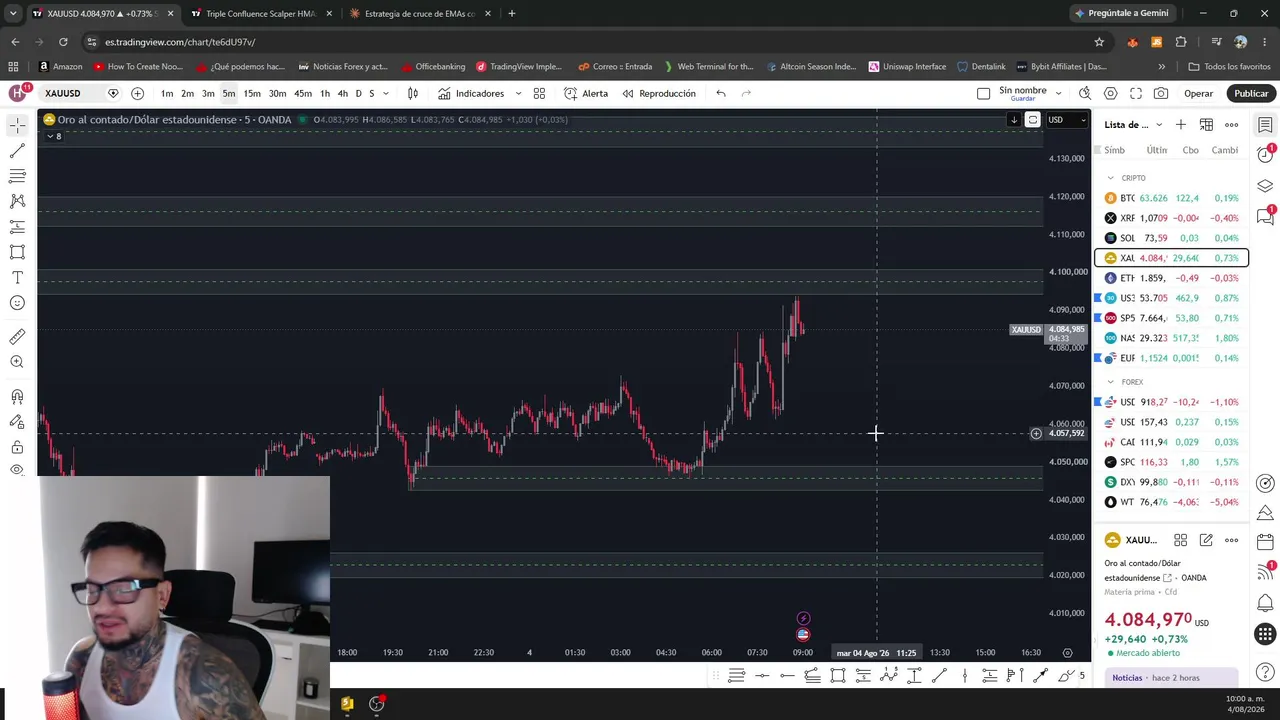Open the Todos los favoritos bookmarks folder

pos(1229,67)
